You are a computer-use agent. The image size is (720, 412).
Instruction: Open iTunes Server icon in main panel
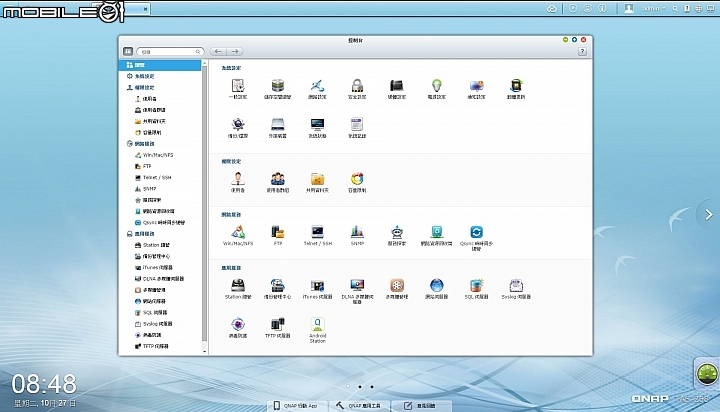click(x=317, y=285)
